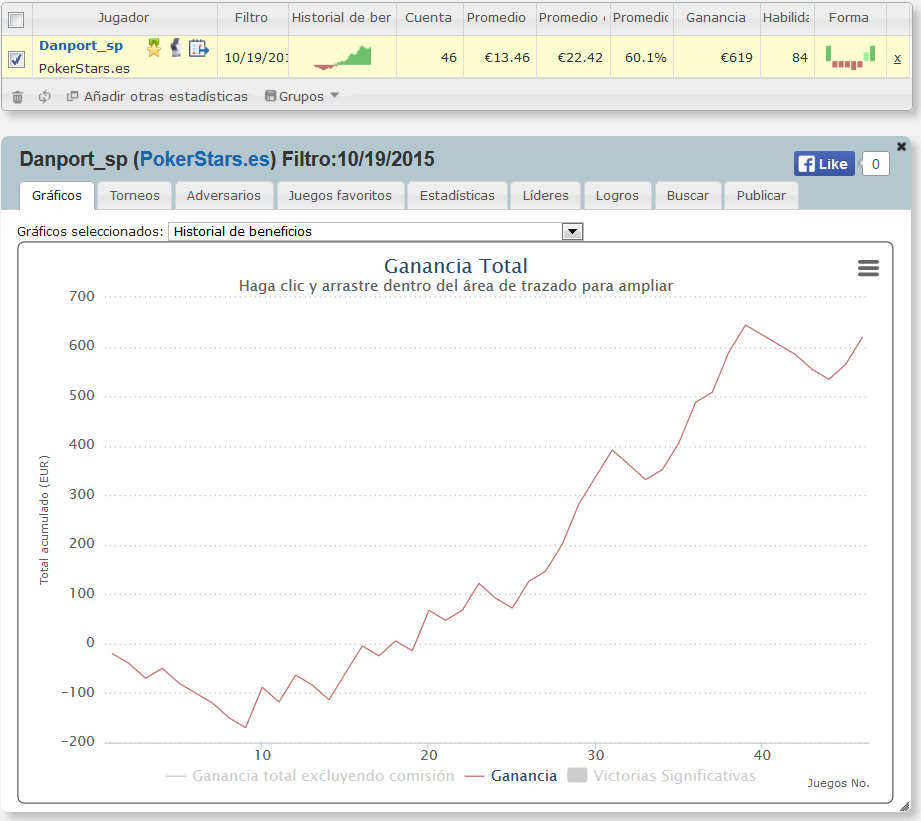921x821 pixels.
Task: Open the Danport_sp player link
Action: pos(81,46)
